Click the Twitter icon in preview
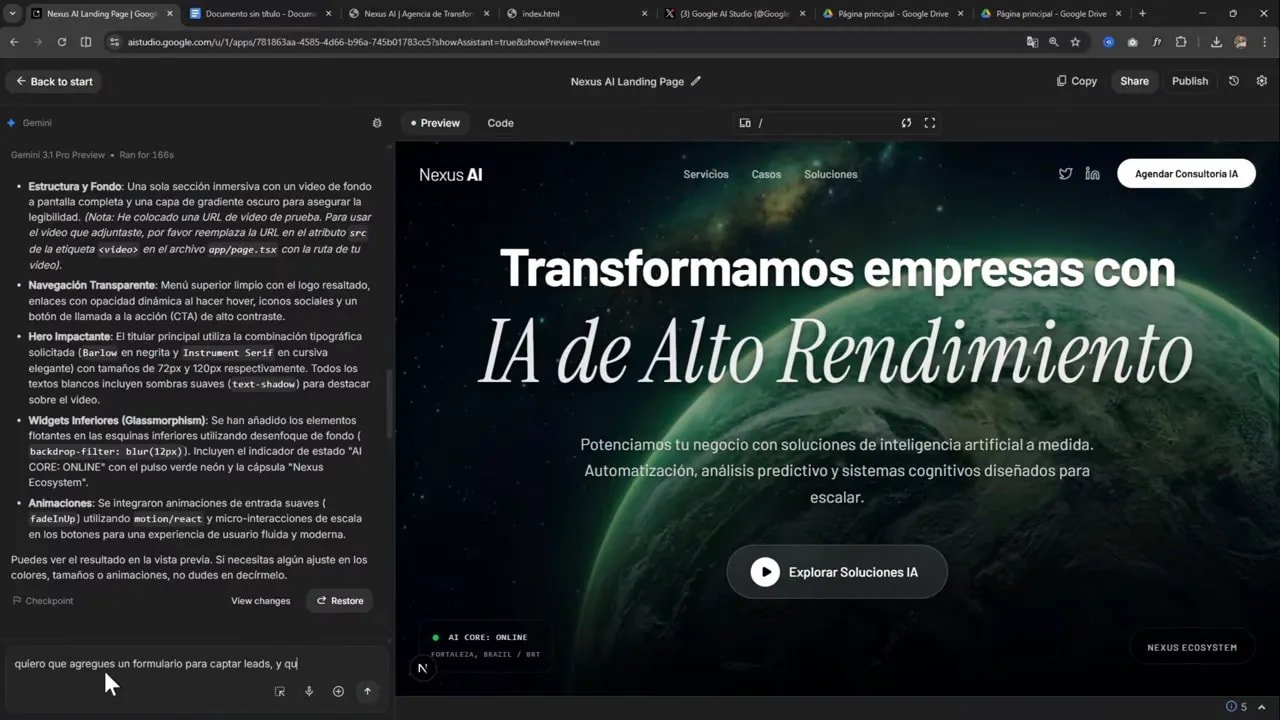The height and width of the screenshot is (720, 1280). (x=1065, y=174)
